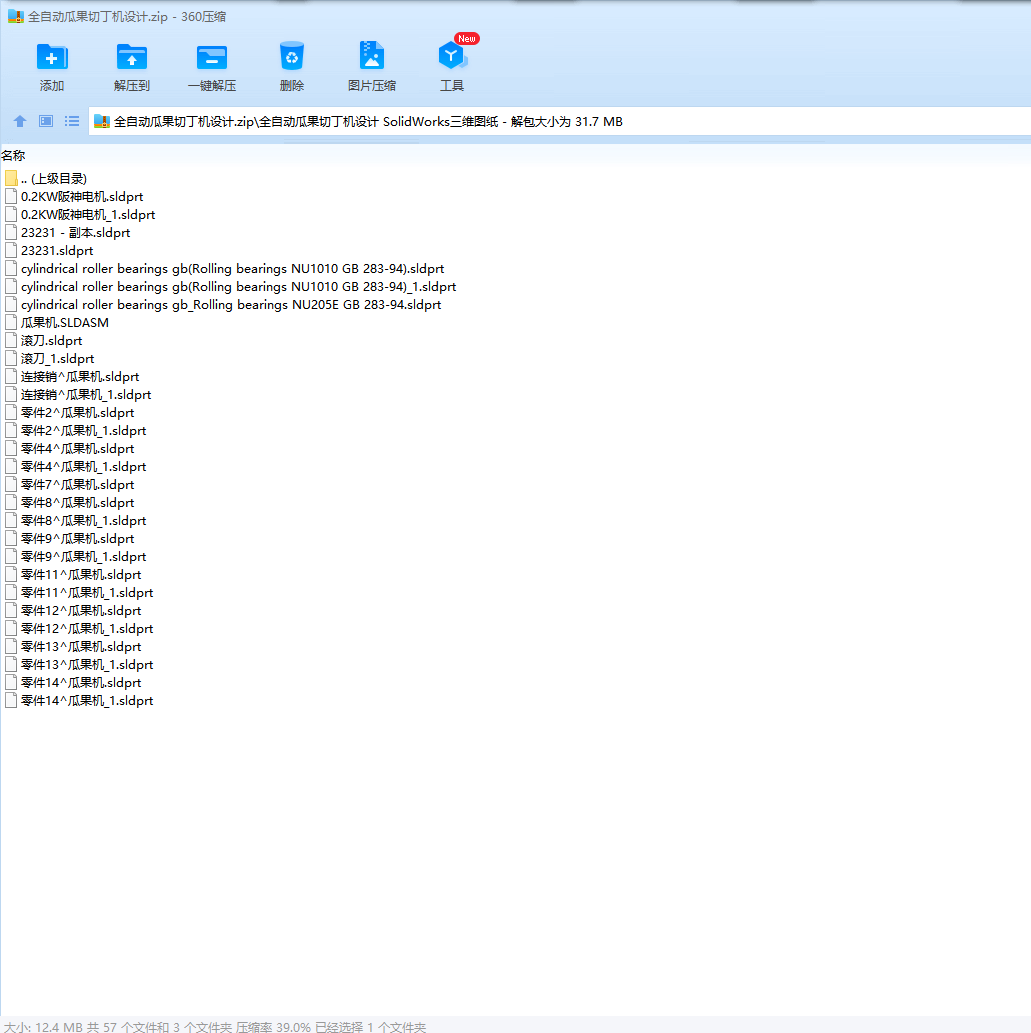Click the address path field
The width and height of the screenshot is (1031, 1033).
(560, 121)
